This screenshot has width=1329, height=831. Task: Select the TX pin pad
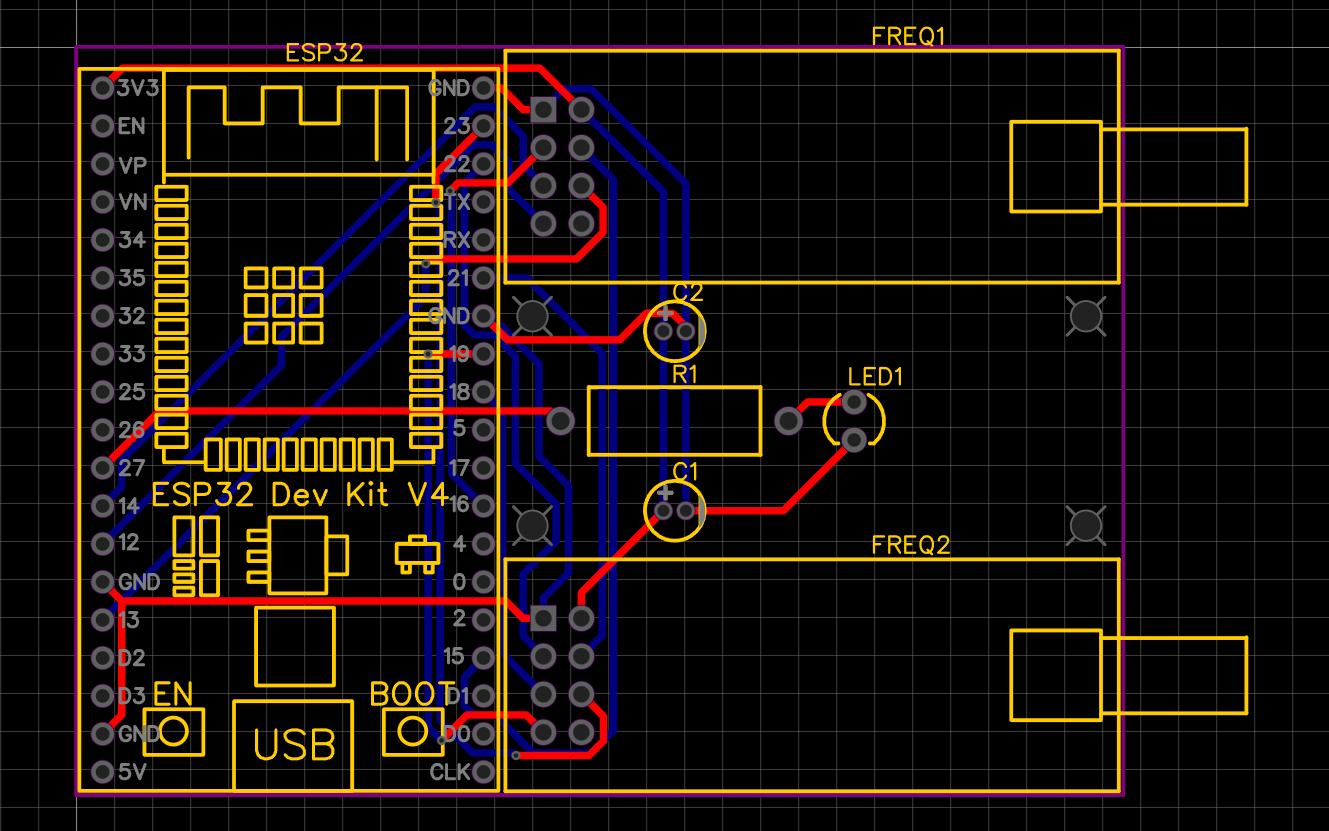(484, 202)
